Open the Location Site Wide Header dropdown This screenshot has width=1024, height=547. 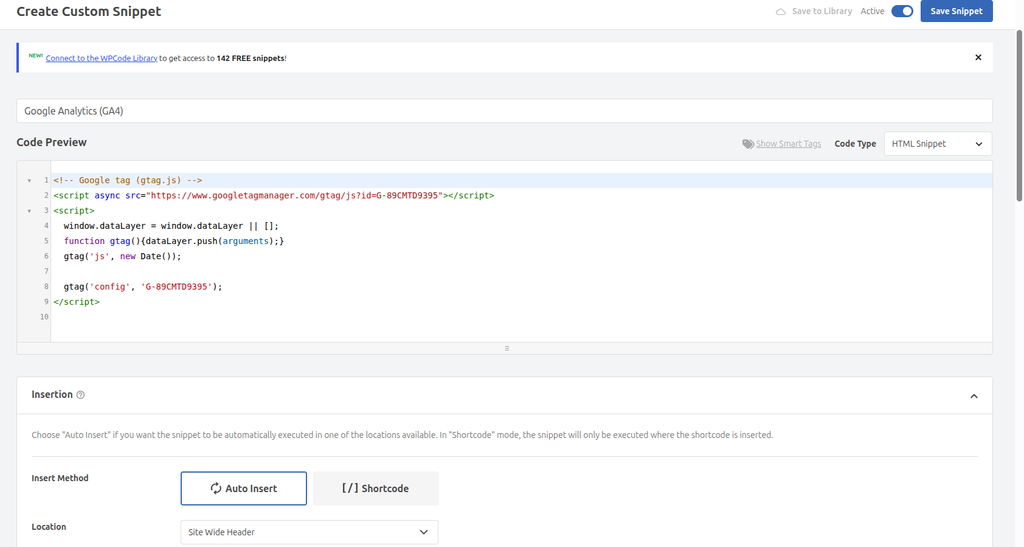click(x=309, y=532)
